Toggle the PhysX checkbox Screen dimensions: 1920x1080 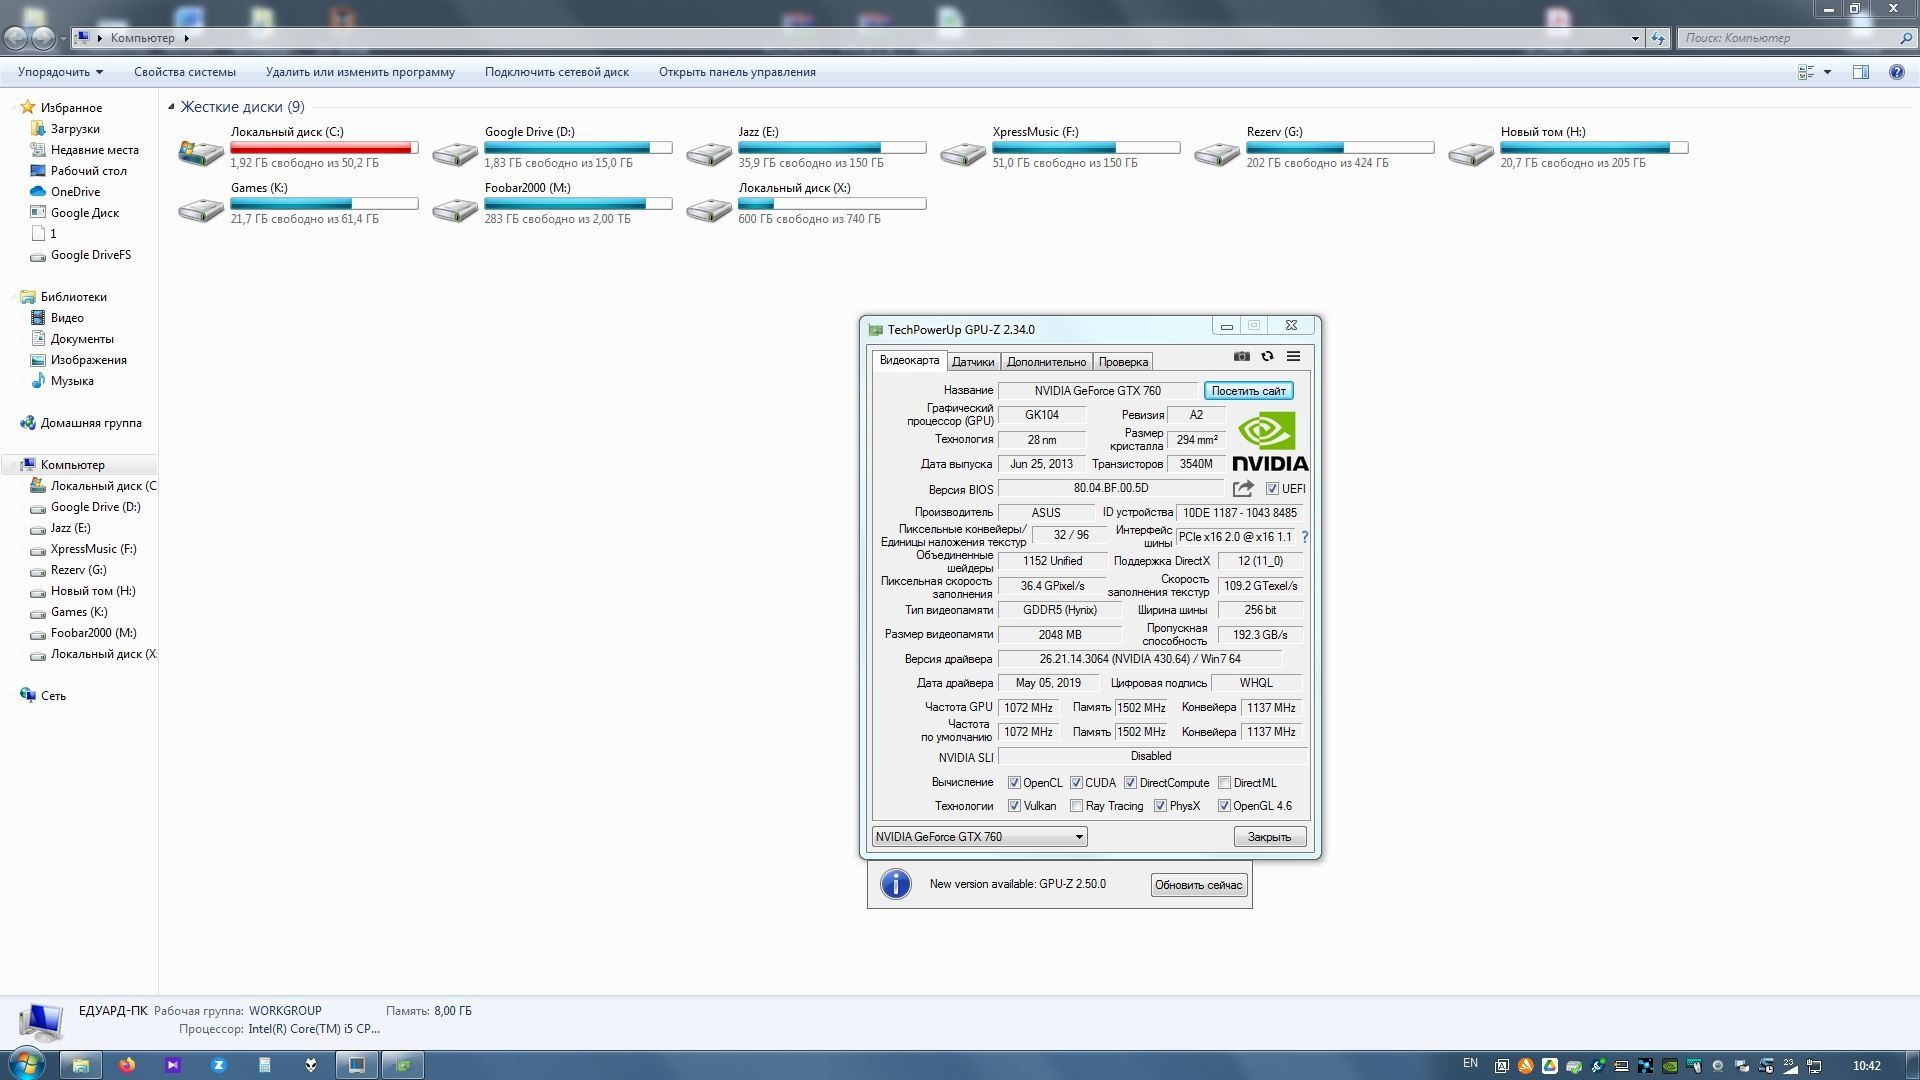[x=1160, y=806]
